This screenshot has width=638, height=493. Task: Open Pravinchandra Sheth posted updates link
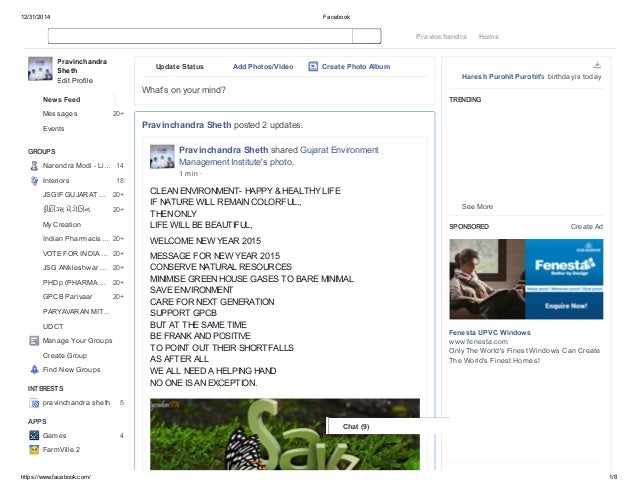coord(186,125)
